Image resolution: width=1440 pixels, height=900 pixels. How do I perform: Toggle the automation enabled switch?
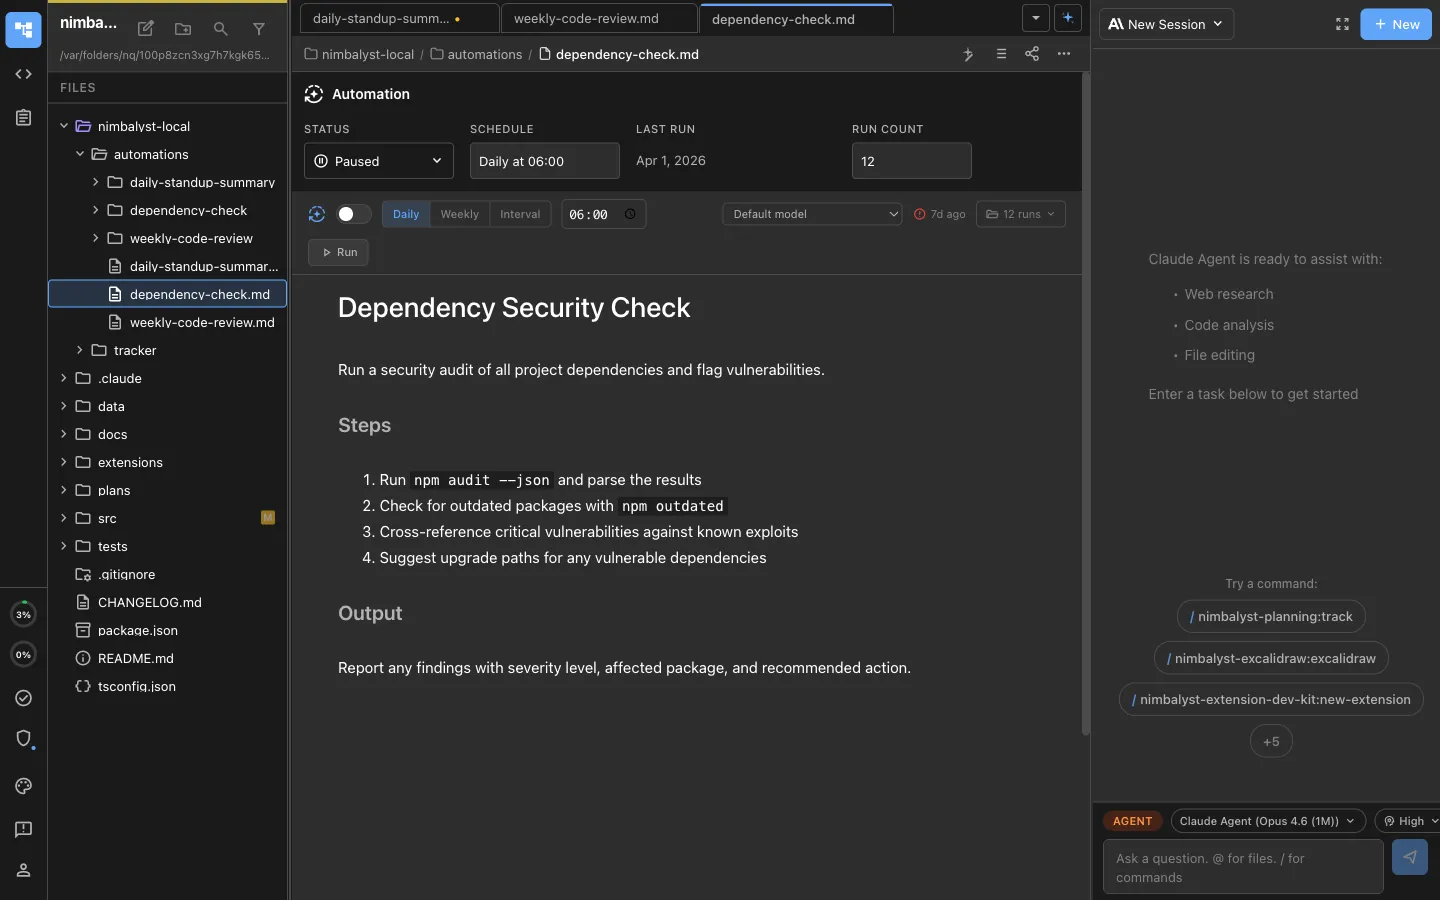(353, 214)
